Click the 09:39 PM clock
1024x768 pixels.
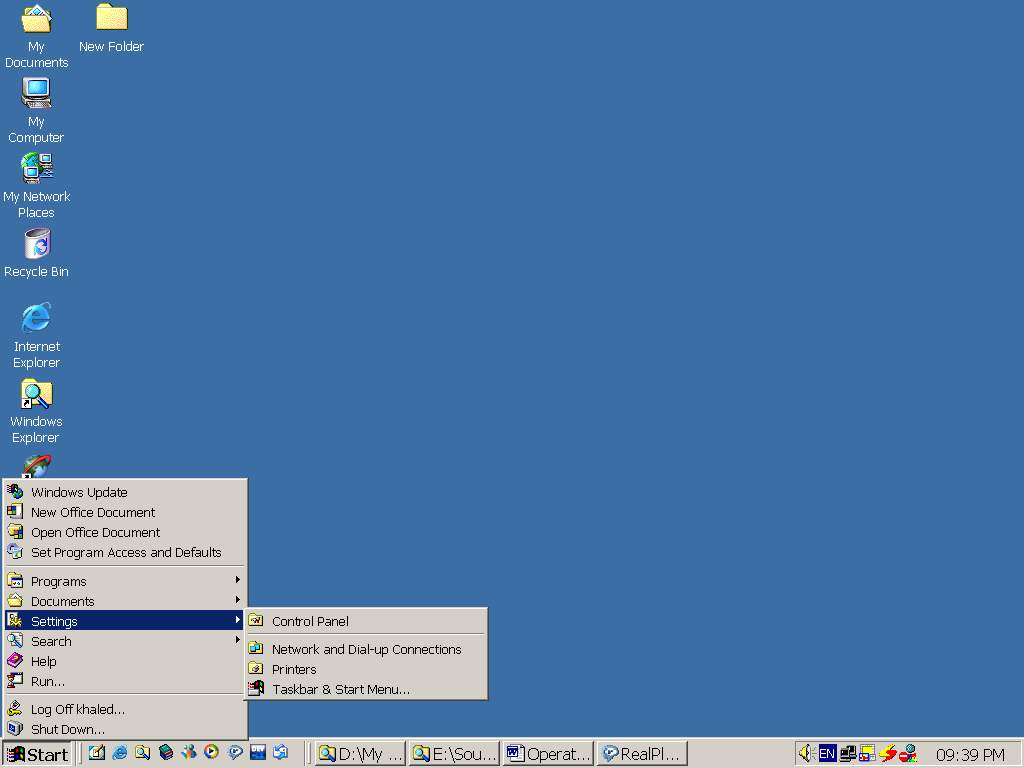click(x=970, y=755)
